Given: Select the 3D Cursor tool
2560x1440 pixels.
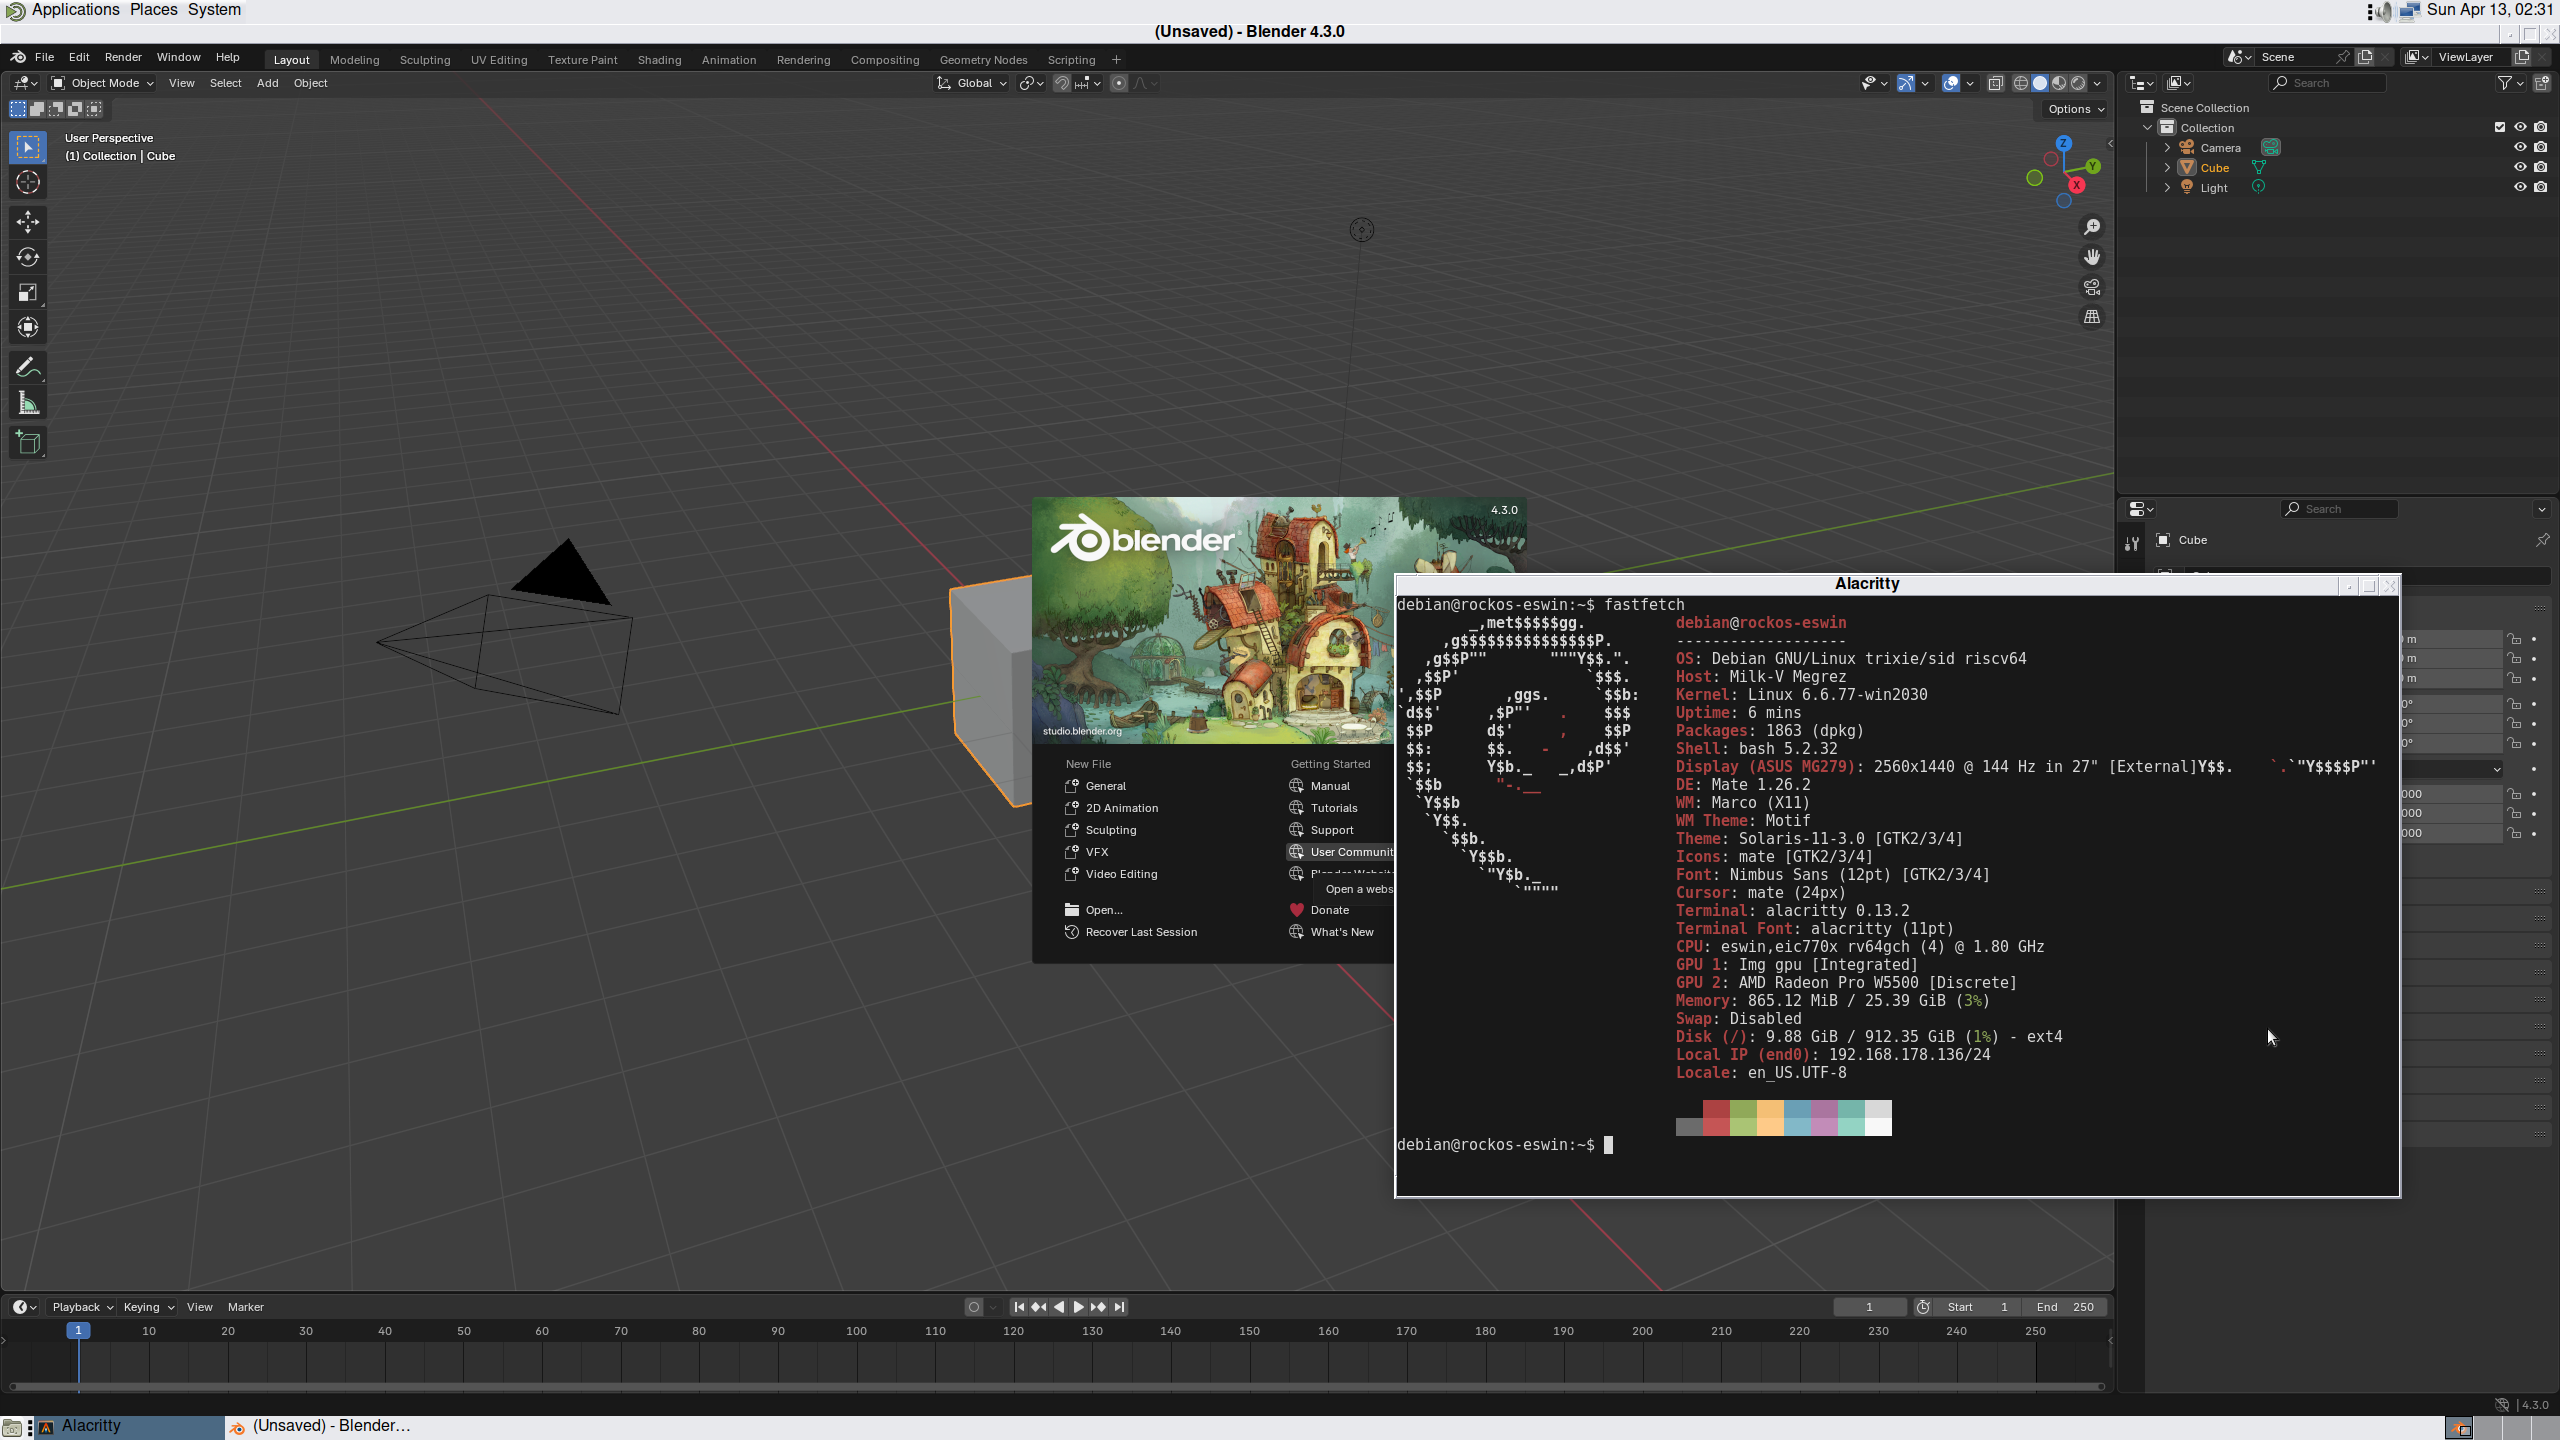Looking at the screenshot, I should pos(28,182).
